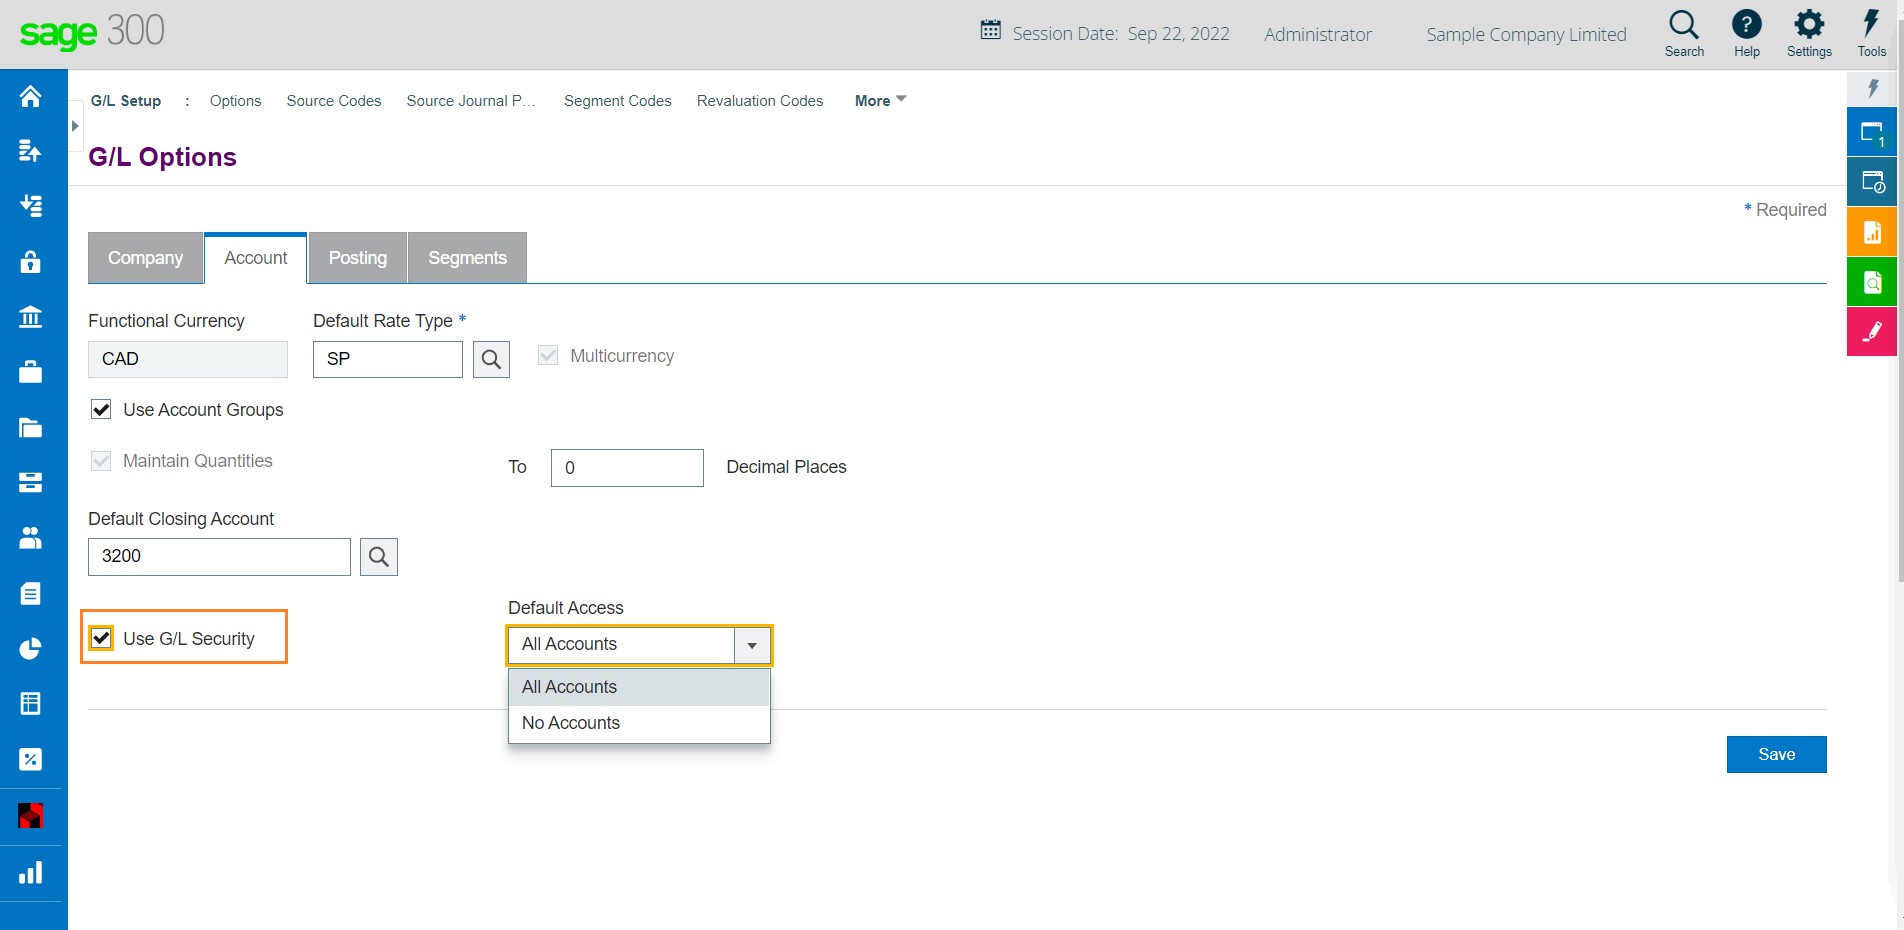Switch to the Segments tab
This screenshot has height=930, width=1904.
[467, 258]
